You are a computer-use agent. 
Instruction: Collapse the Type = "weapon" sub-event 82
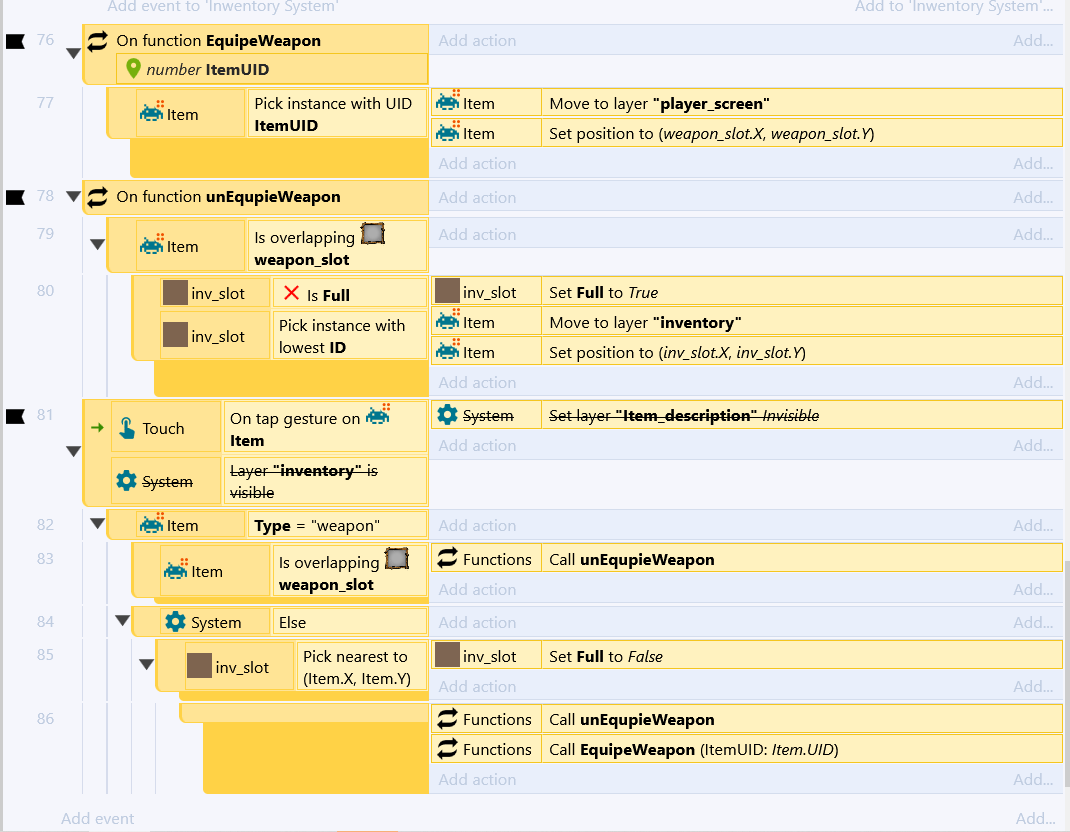[97, 524]
